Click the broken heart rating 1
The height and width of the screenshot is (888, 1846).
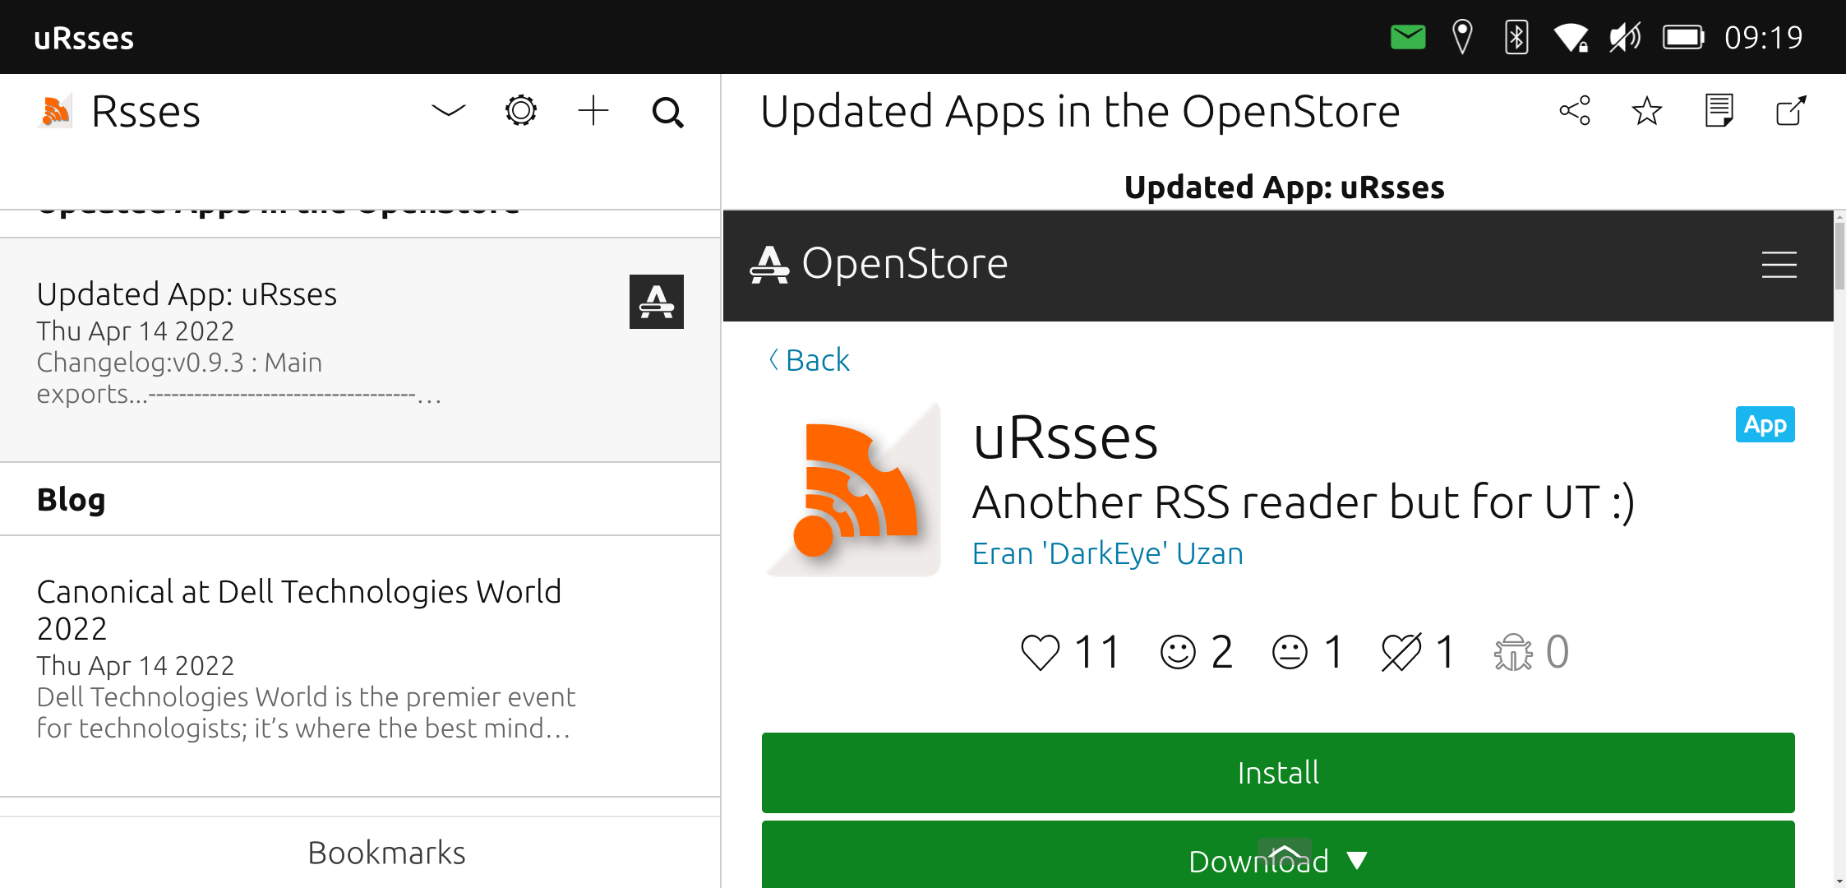click(1418, 653)
